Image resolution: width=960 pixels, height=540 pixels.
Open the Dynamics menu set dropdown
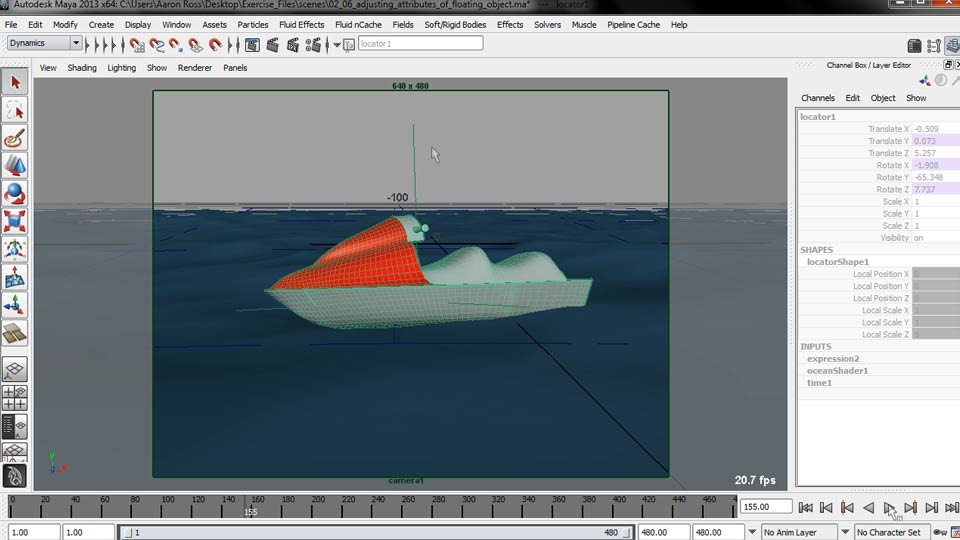point(44,43)
